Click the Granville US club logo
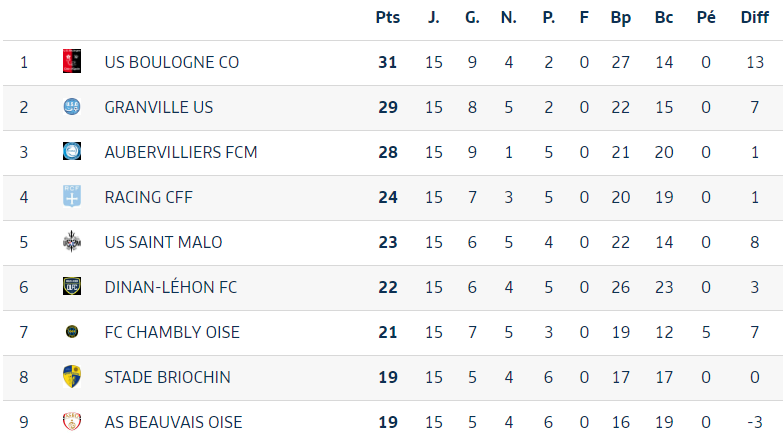The width and height of the screenshot is (784, 442). click(72, 106)
